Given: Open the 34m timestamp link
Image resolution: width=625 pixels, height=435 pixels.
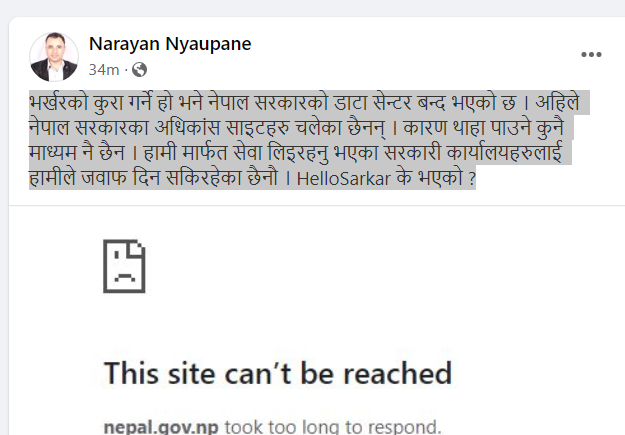Looking at the screenshot, I should [x=104, y=70].
